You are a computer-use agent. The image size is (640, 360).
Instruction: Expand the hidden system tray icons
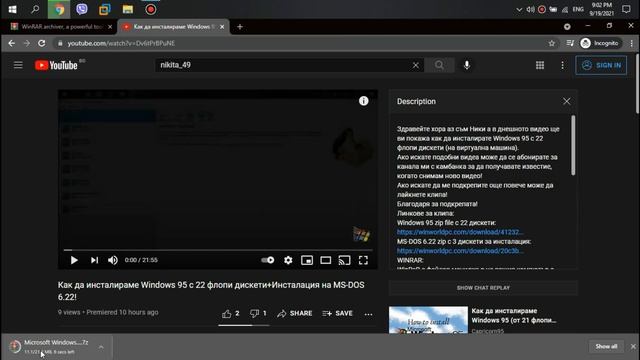point(519,9)
